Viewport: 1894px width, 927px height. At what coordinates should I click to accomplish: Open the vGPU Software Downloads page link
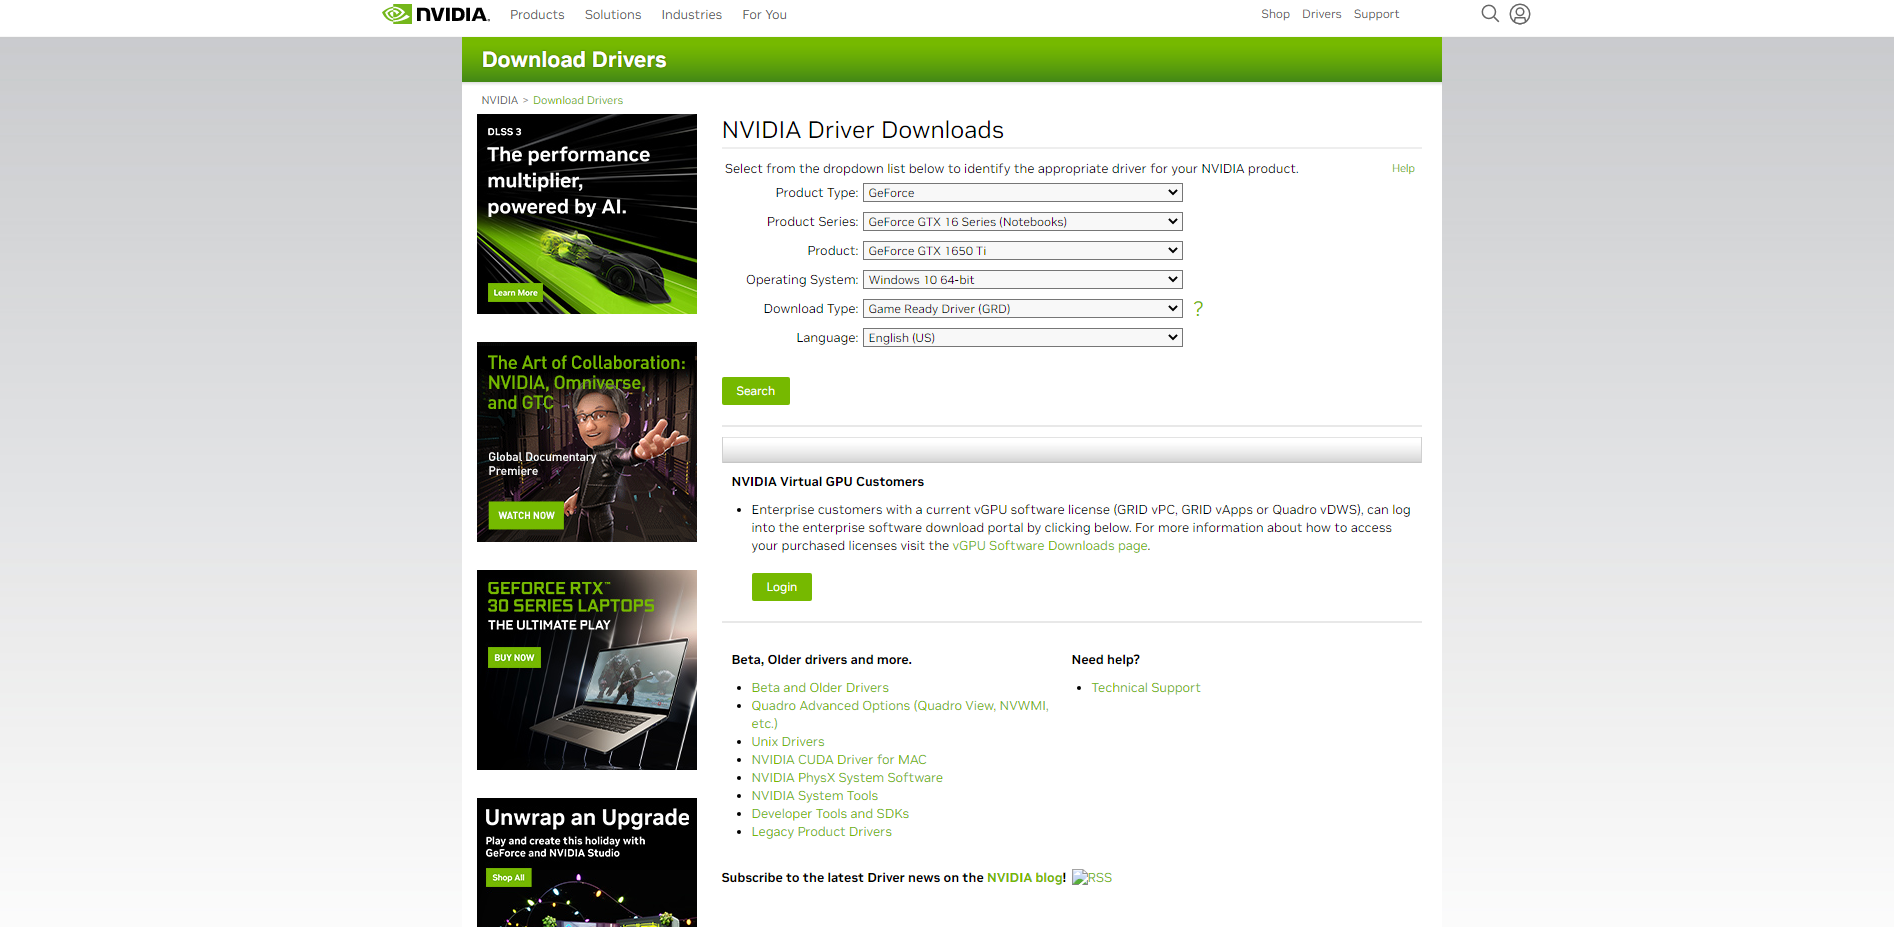coord(1050,546)
